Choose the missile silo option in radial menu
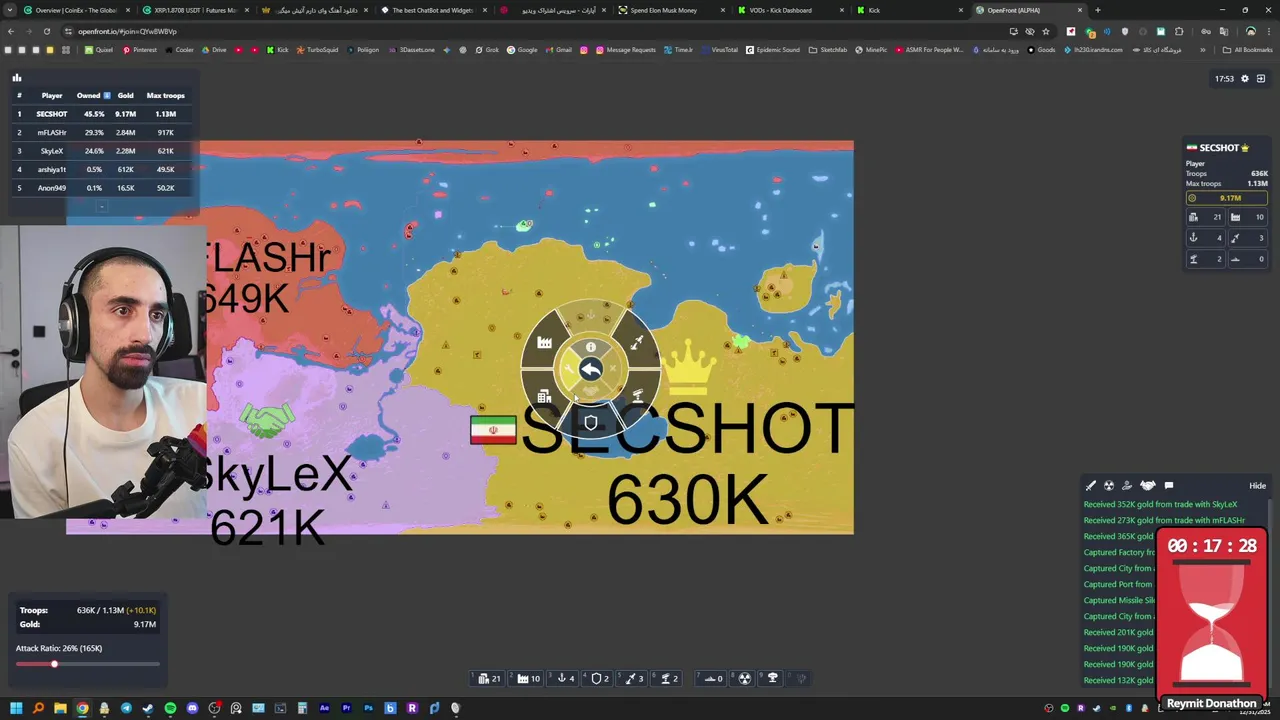The width and height of the screenshot is (1280, 720). (636, 343)
